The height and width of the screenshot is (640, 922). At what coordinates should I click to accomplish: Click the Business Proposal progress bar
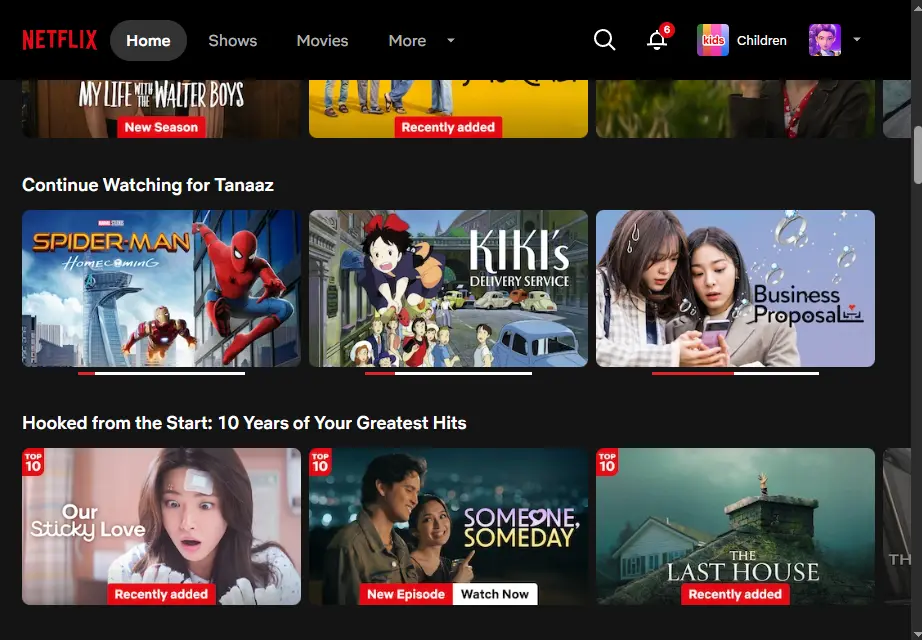pyautogui.click(x=735, y=373)
